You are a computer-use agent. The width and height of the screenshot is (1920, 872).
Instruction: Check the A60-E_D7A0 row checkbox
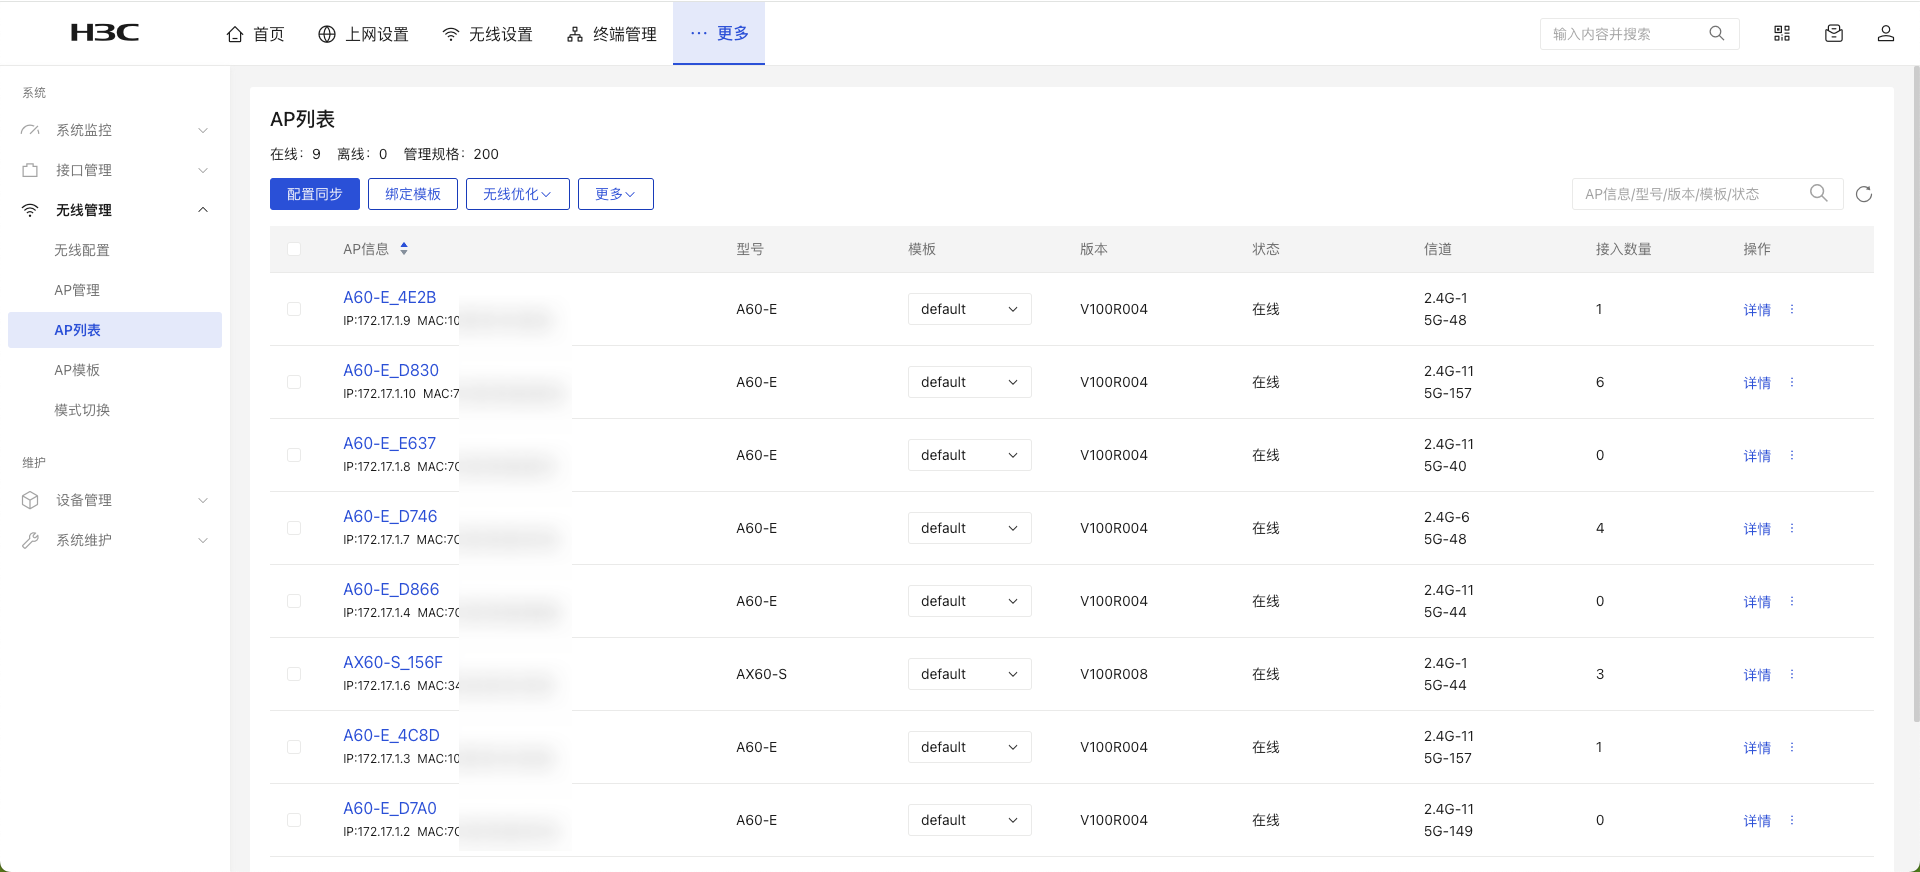294,820
